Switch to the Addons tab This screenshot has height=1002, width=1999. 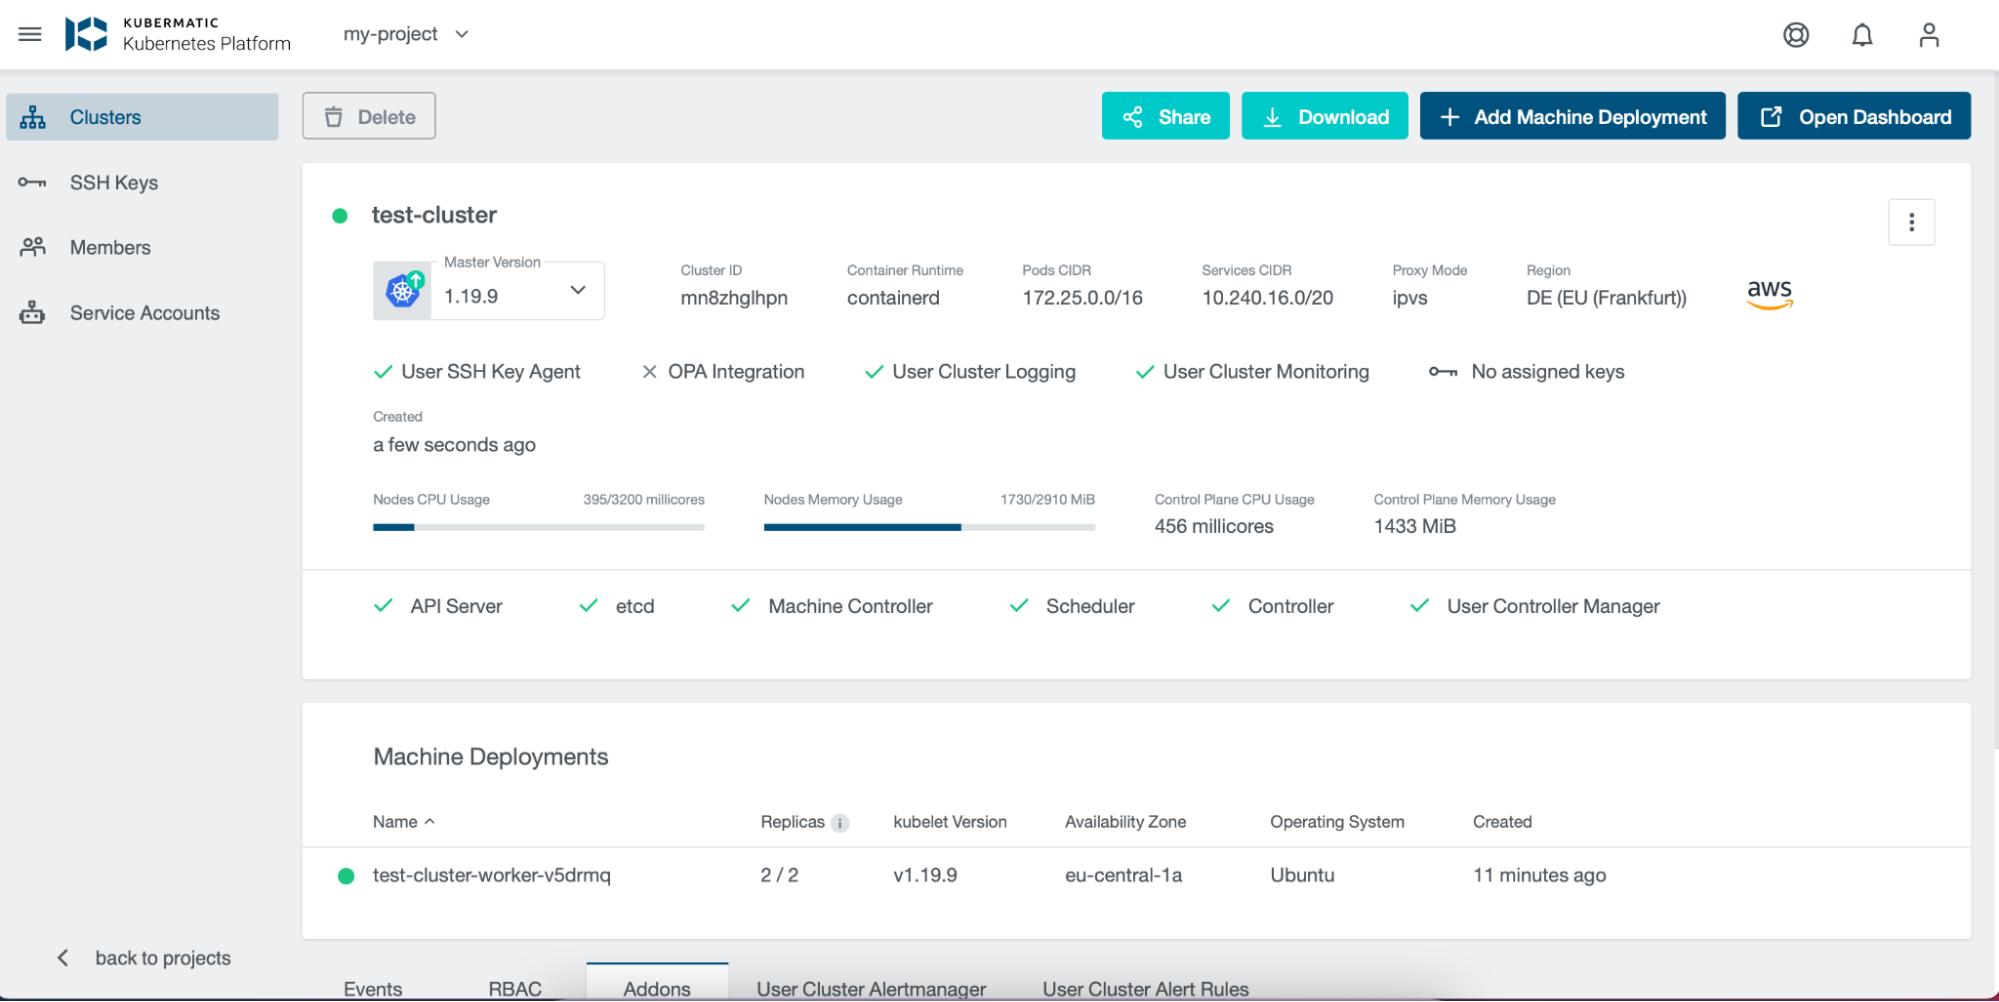tap(656, 988)
